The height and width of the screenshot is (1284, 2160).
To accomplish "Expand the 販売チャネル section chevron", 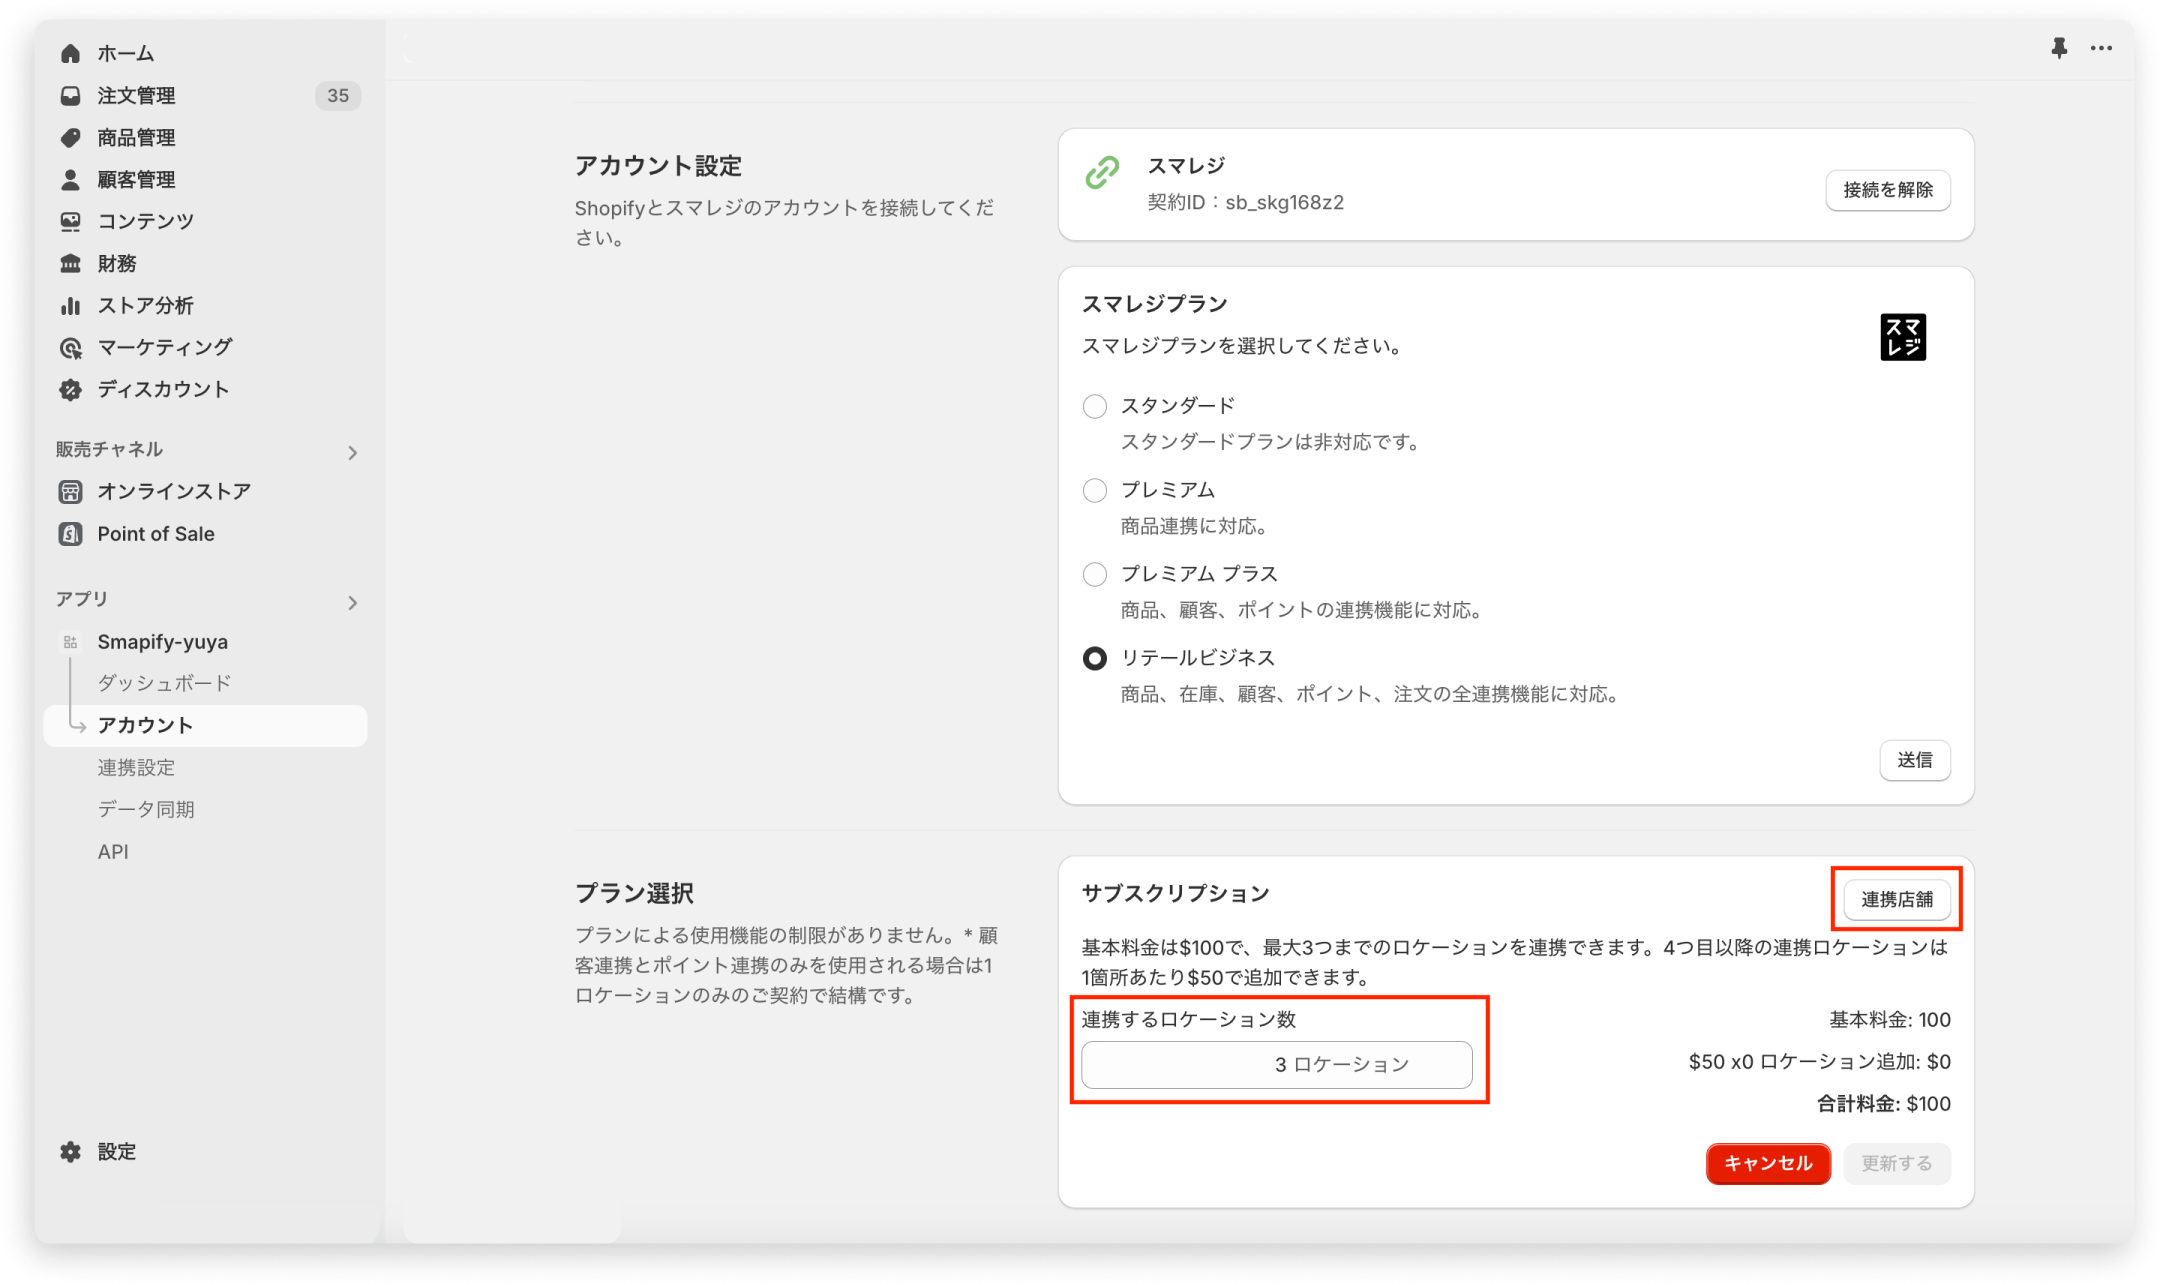I will click(352, 452).
